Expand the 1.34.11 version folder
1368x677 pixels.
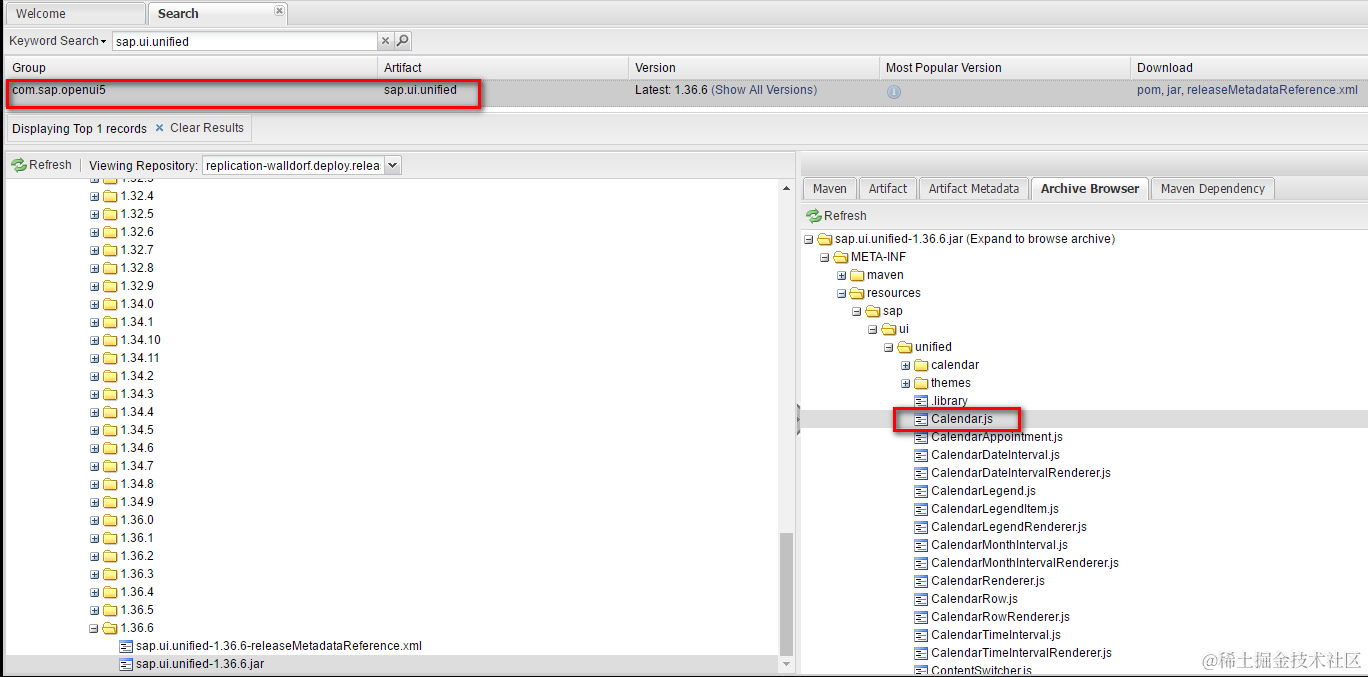coord(94,358)
